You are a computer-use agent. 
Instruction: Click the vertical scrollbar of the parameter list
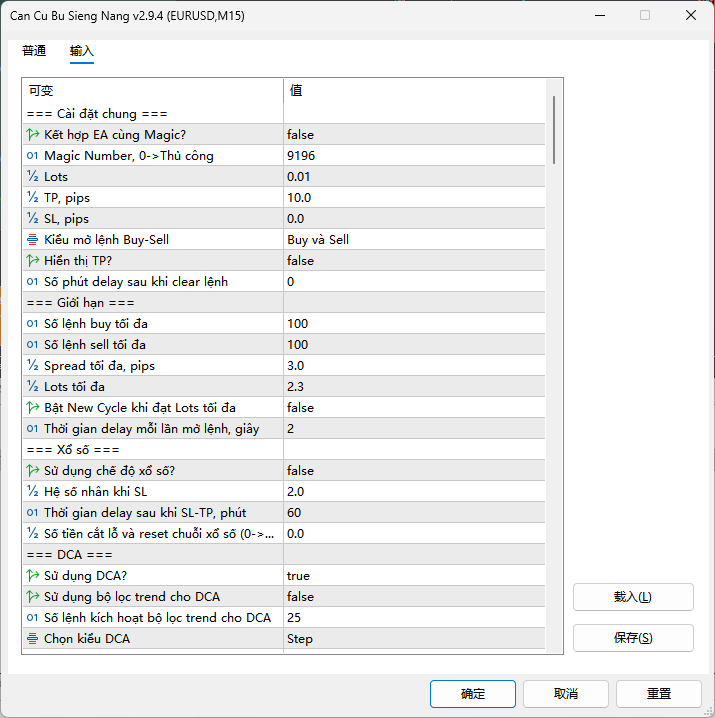(554, 130)
